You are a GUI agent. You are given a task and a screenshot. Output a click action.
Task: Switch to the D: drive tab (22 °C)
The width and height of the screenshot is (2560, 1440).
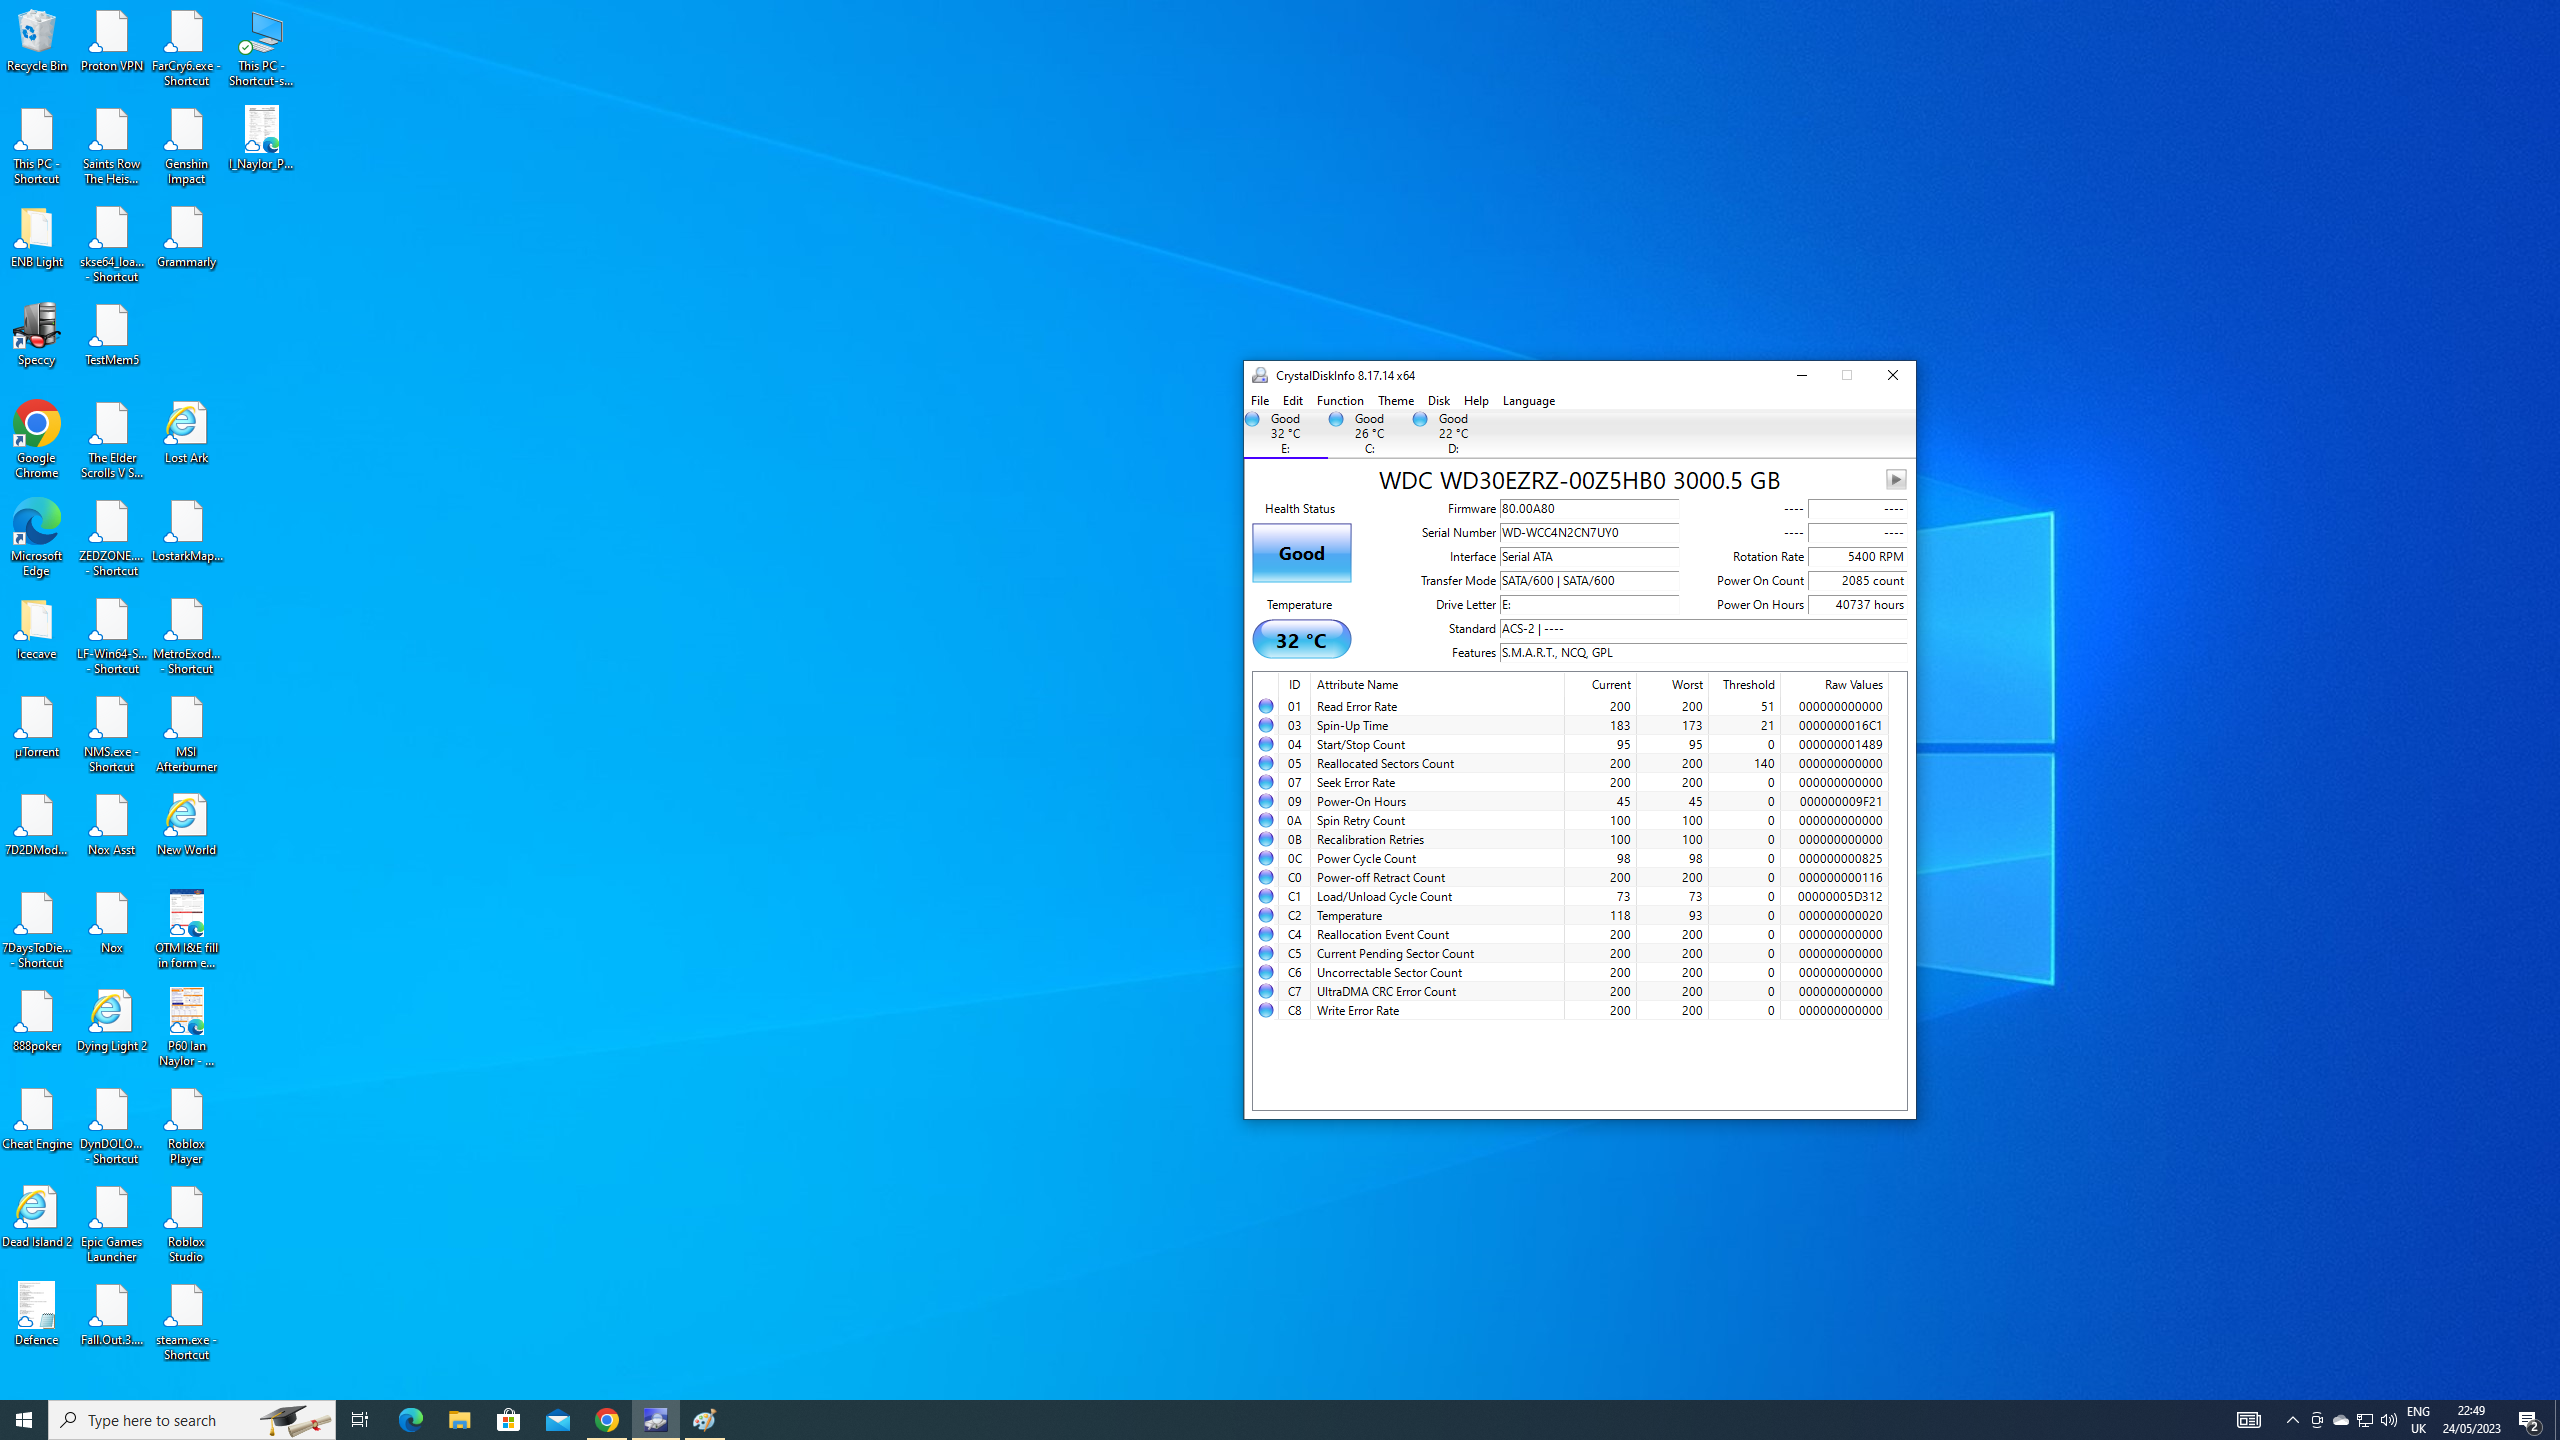pos(1453,434)
